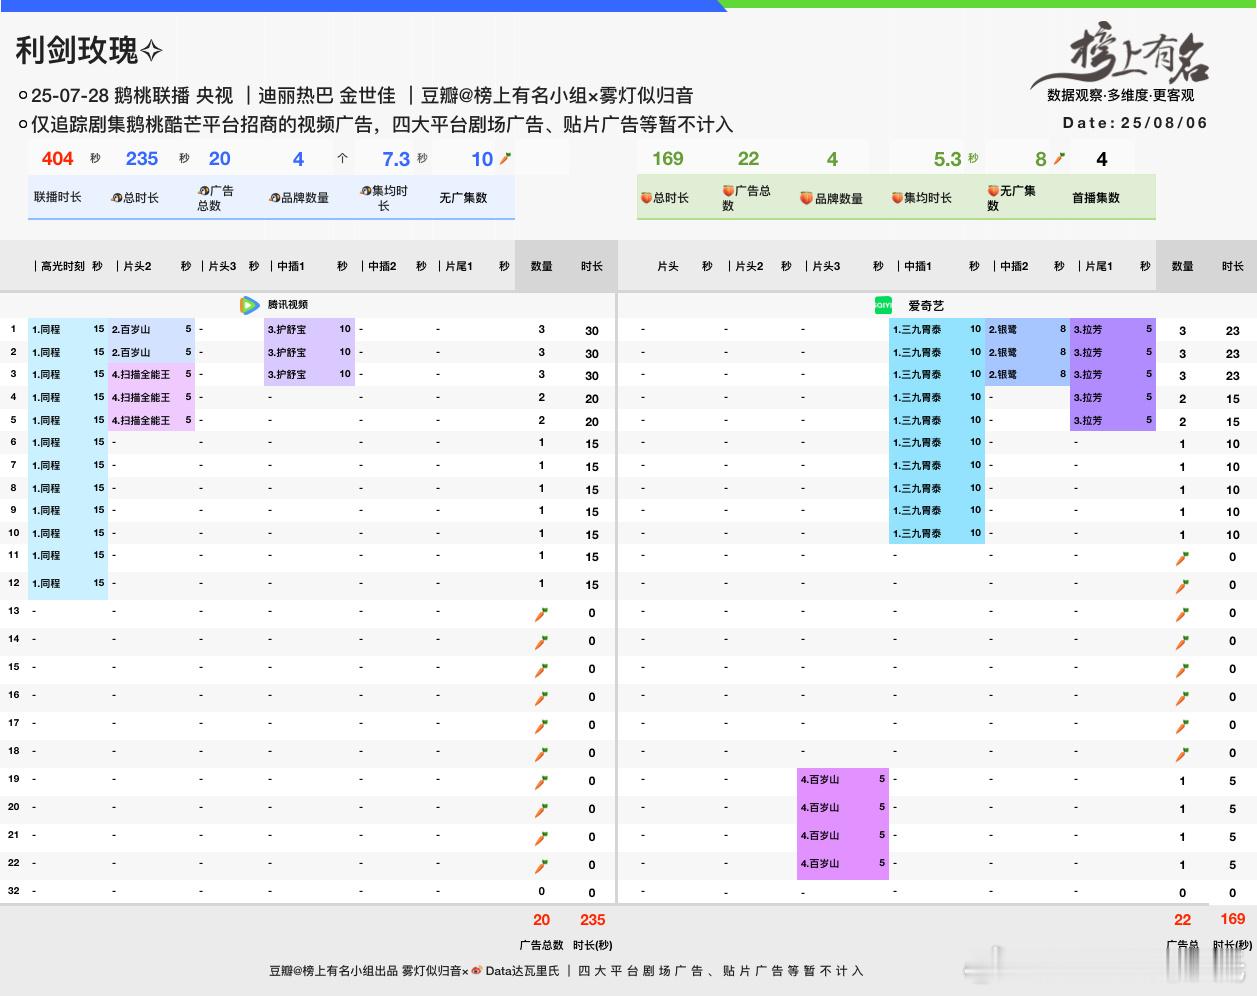
Task: Click the peach icon before green 广告总数
Action: click(x=728, y=190)
